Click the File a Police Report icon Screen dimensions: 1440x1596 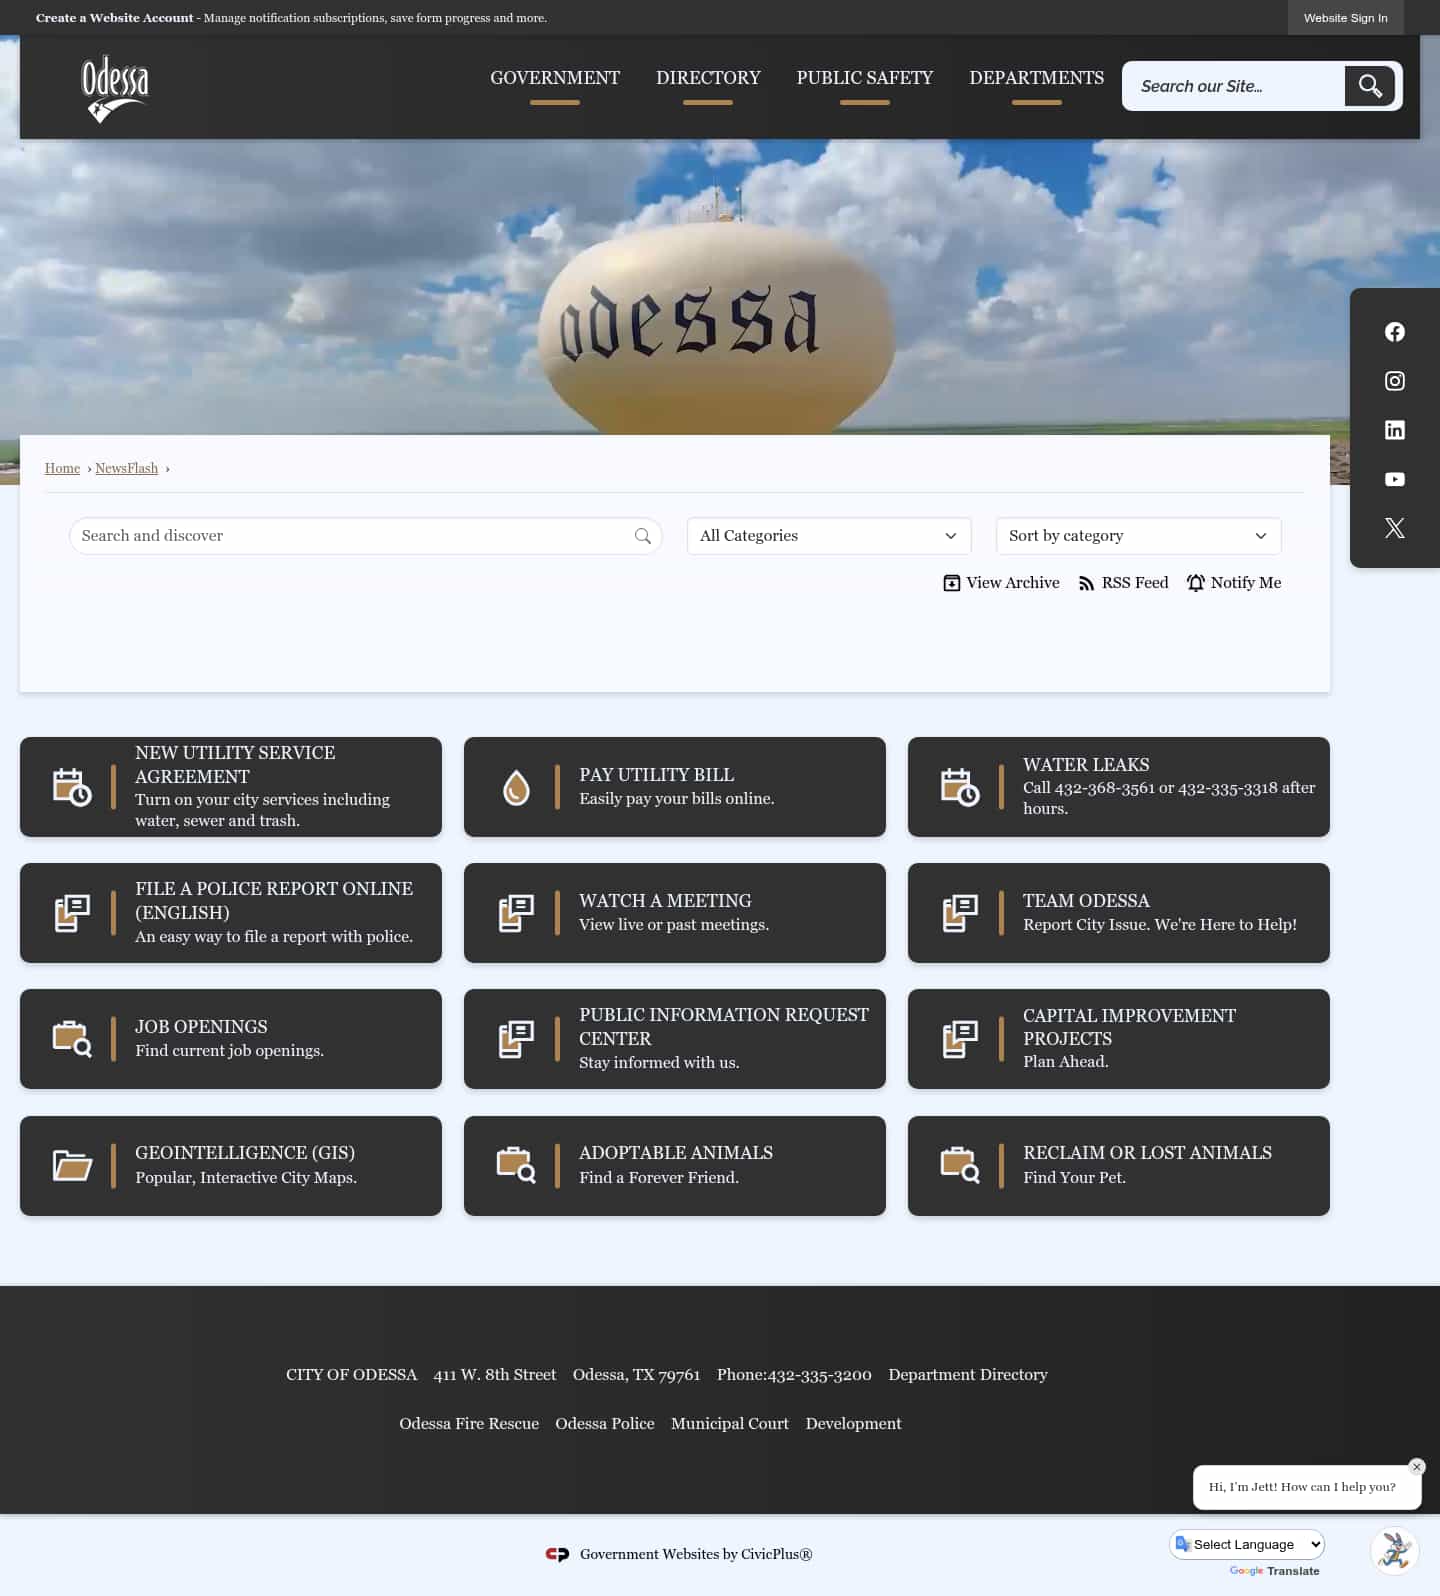point(72,913)
